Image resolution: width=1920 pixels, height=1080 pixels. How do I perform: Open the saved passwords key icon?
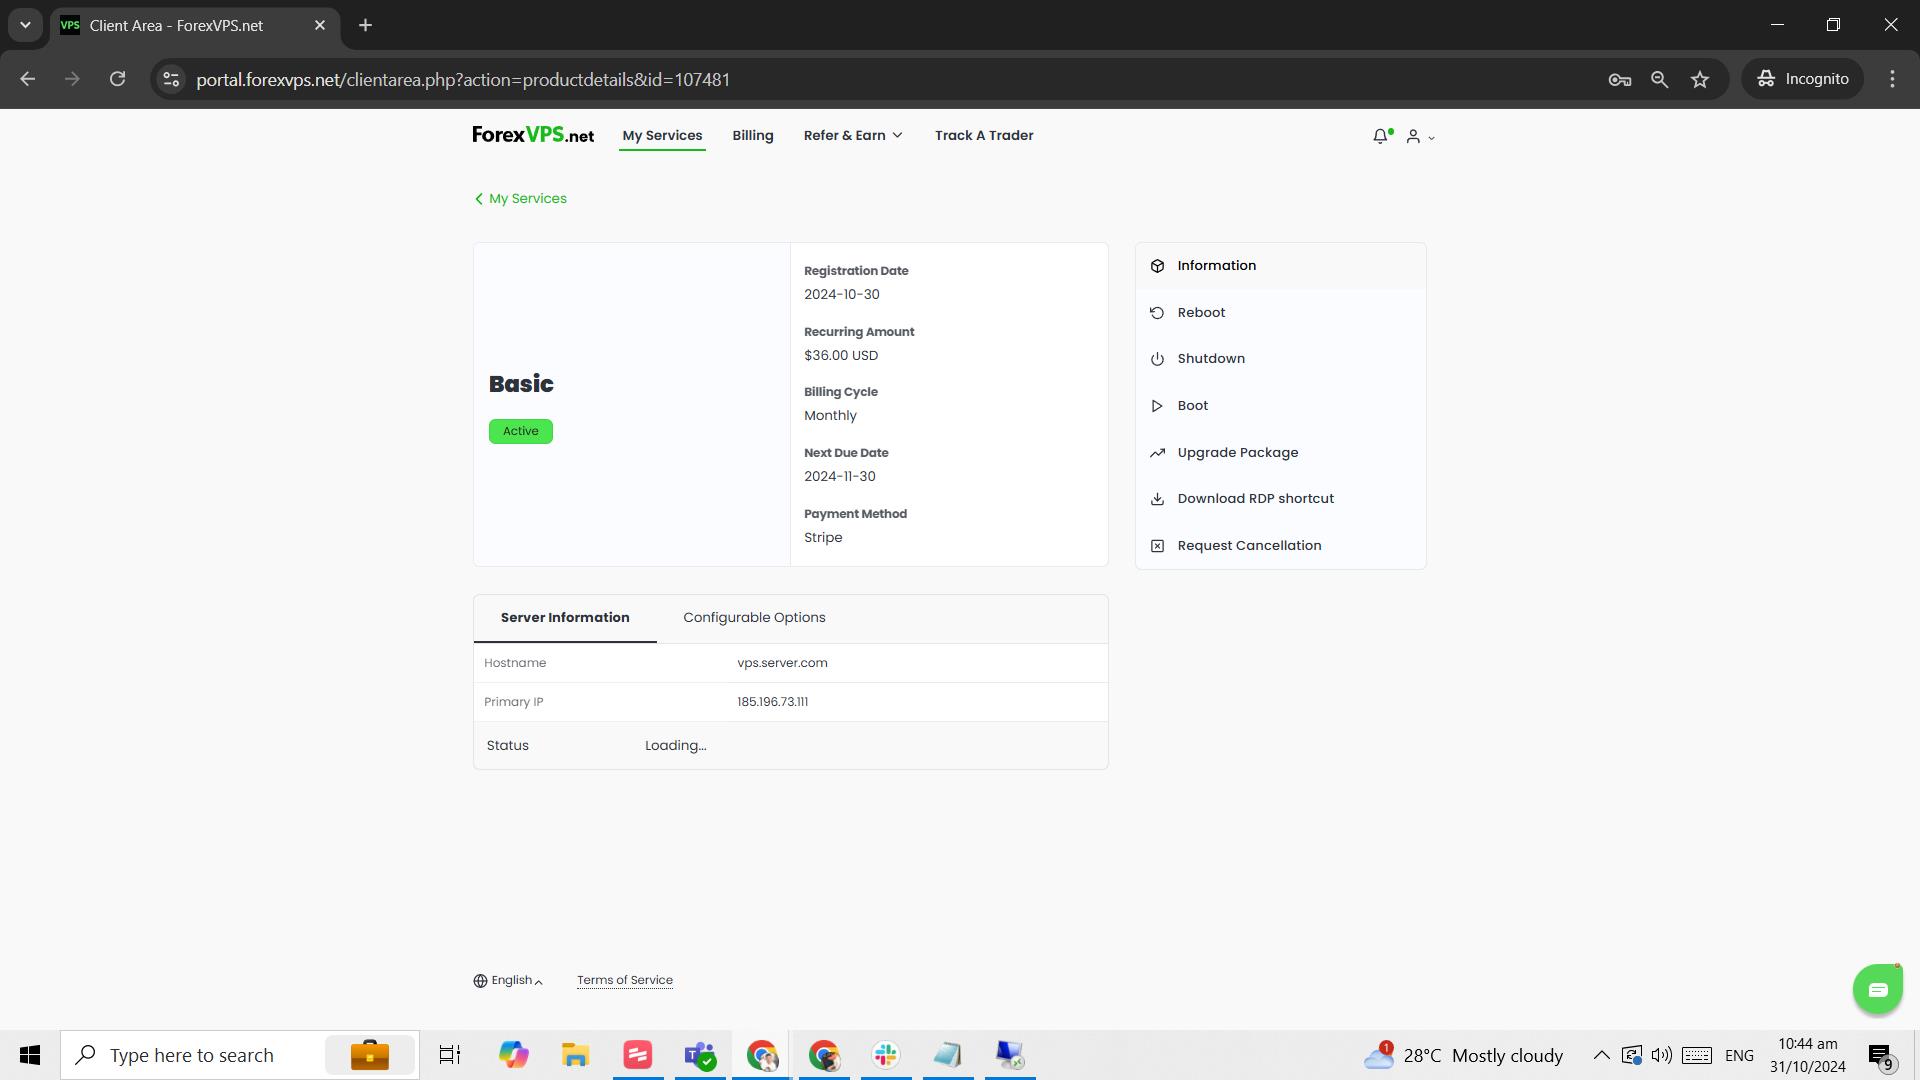1620,79
